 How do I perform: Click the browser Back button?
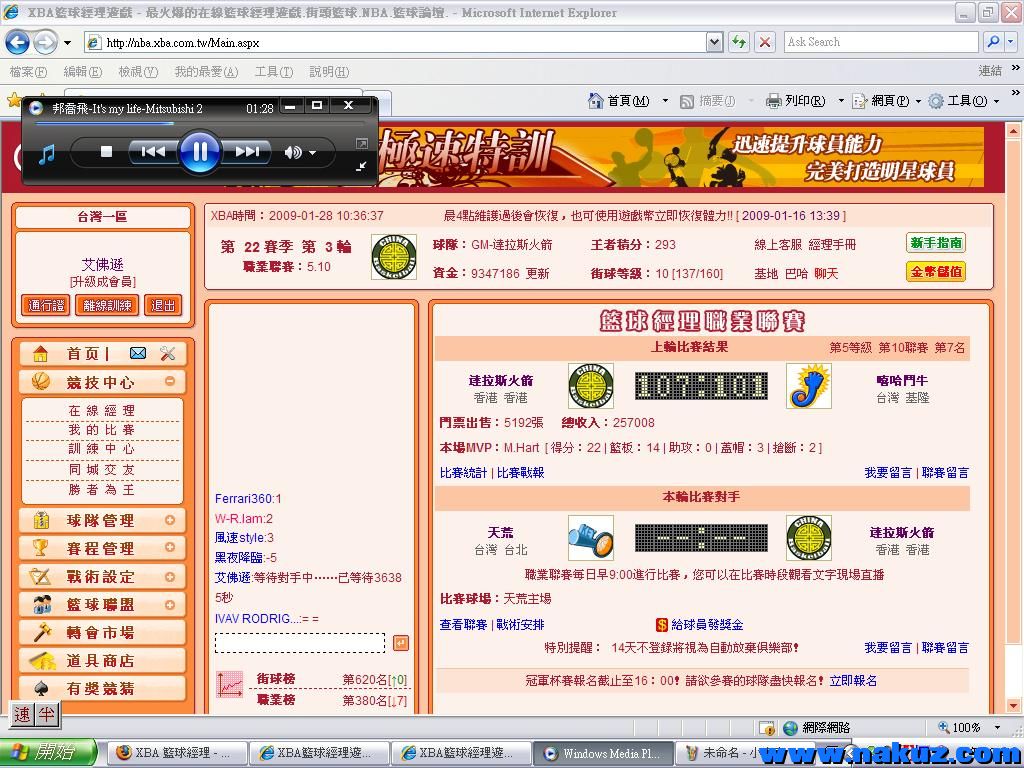pos(18,43)
